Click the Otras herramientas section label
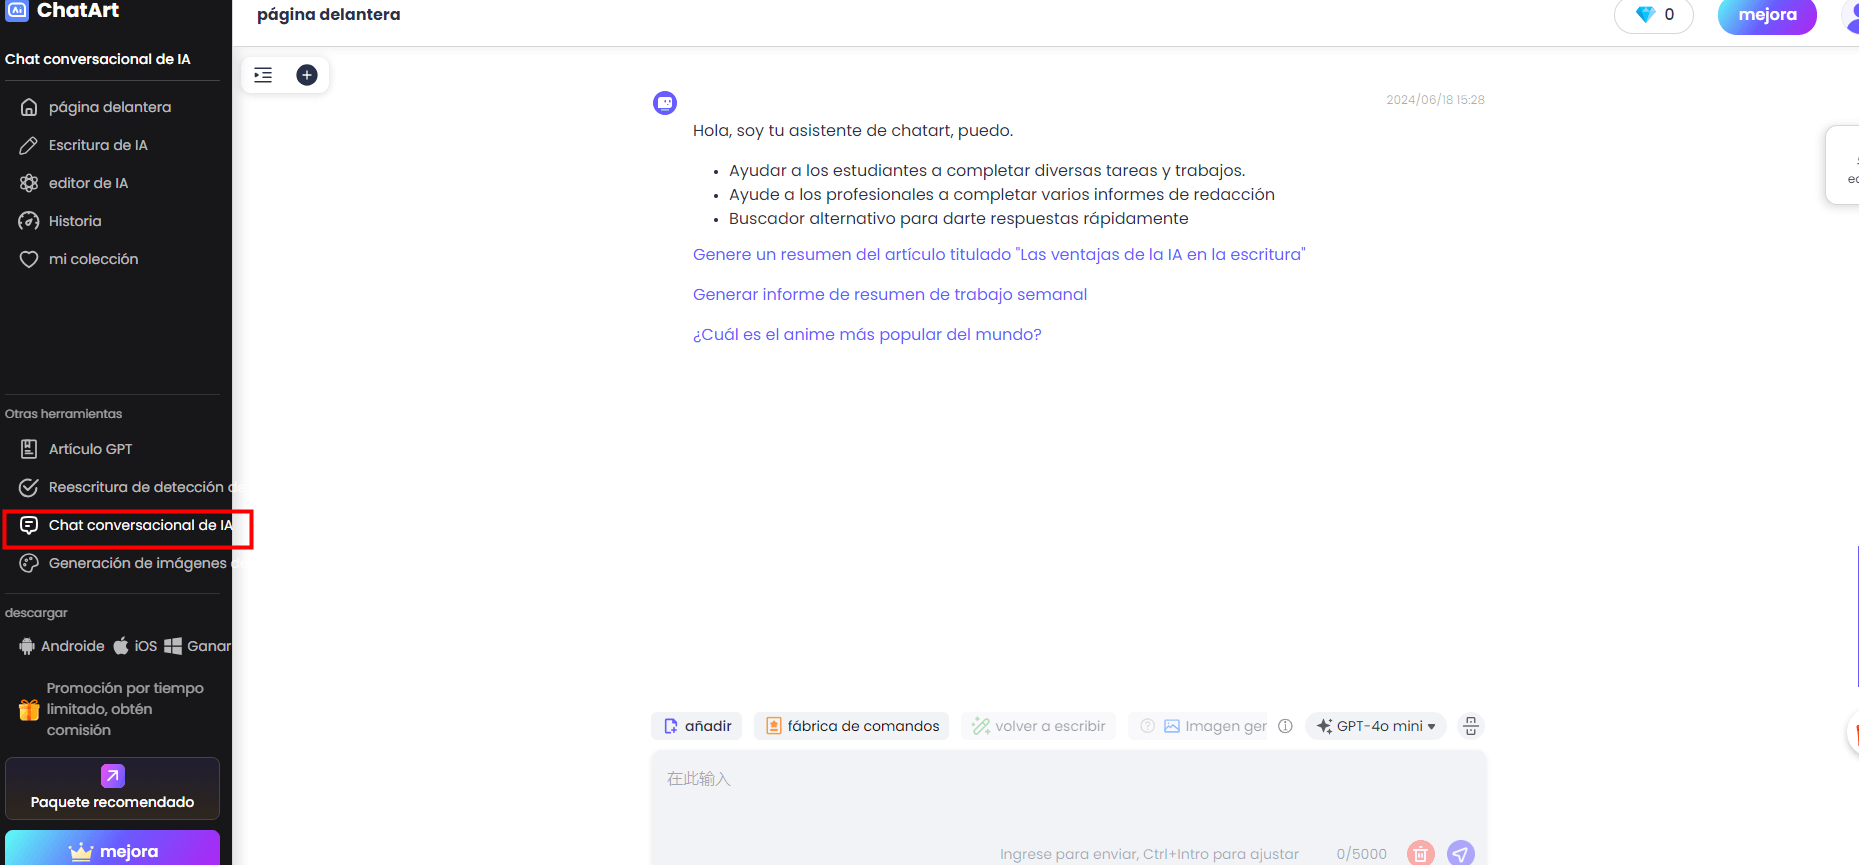This screenshot has width=1859, height=865. 64,414
